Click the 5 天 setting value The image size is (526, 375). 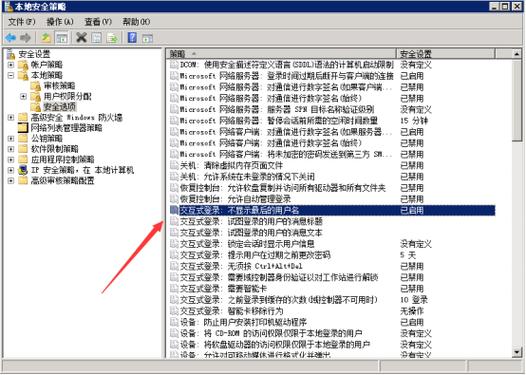(408, 255)
